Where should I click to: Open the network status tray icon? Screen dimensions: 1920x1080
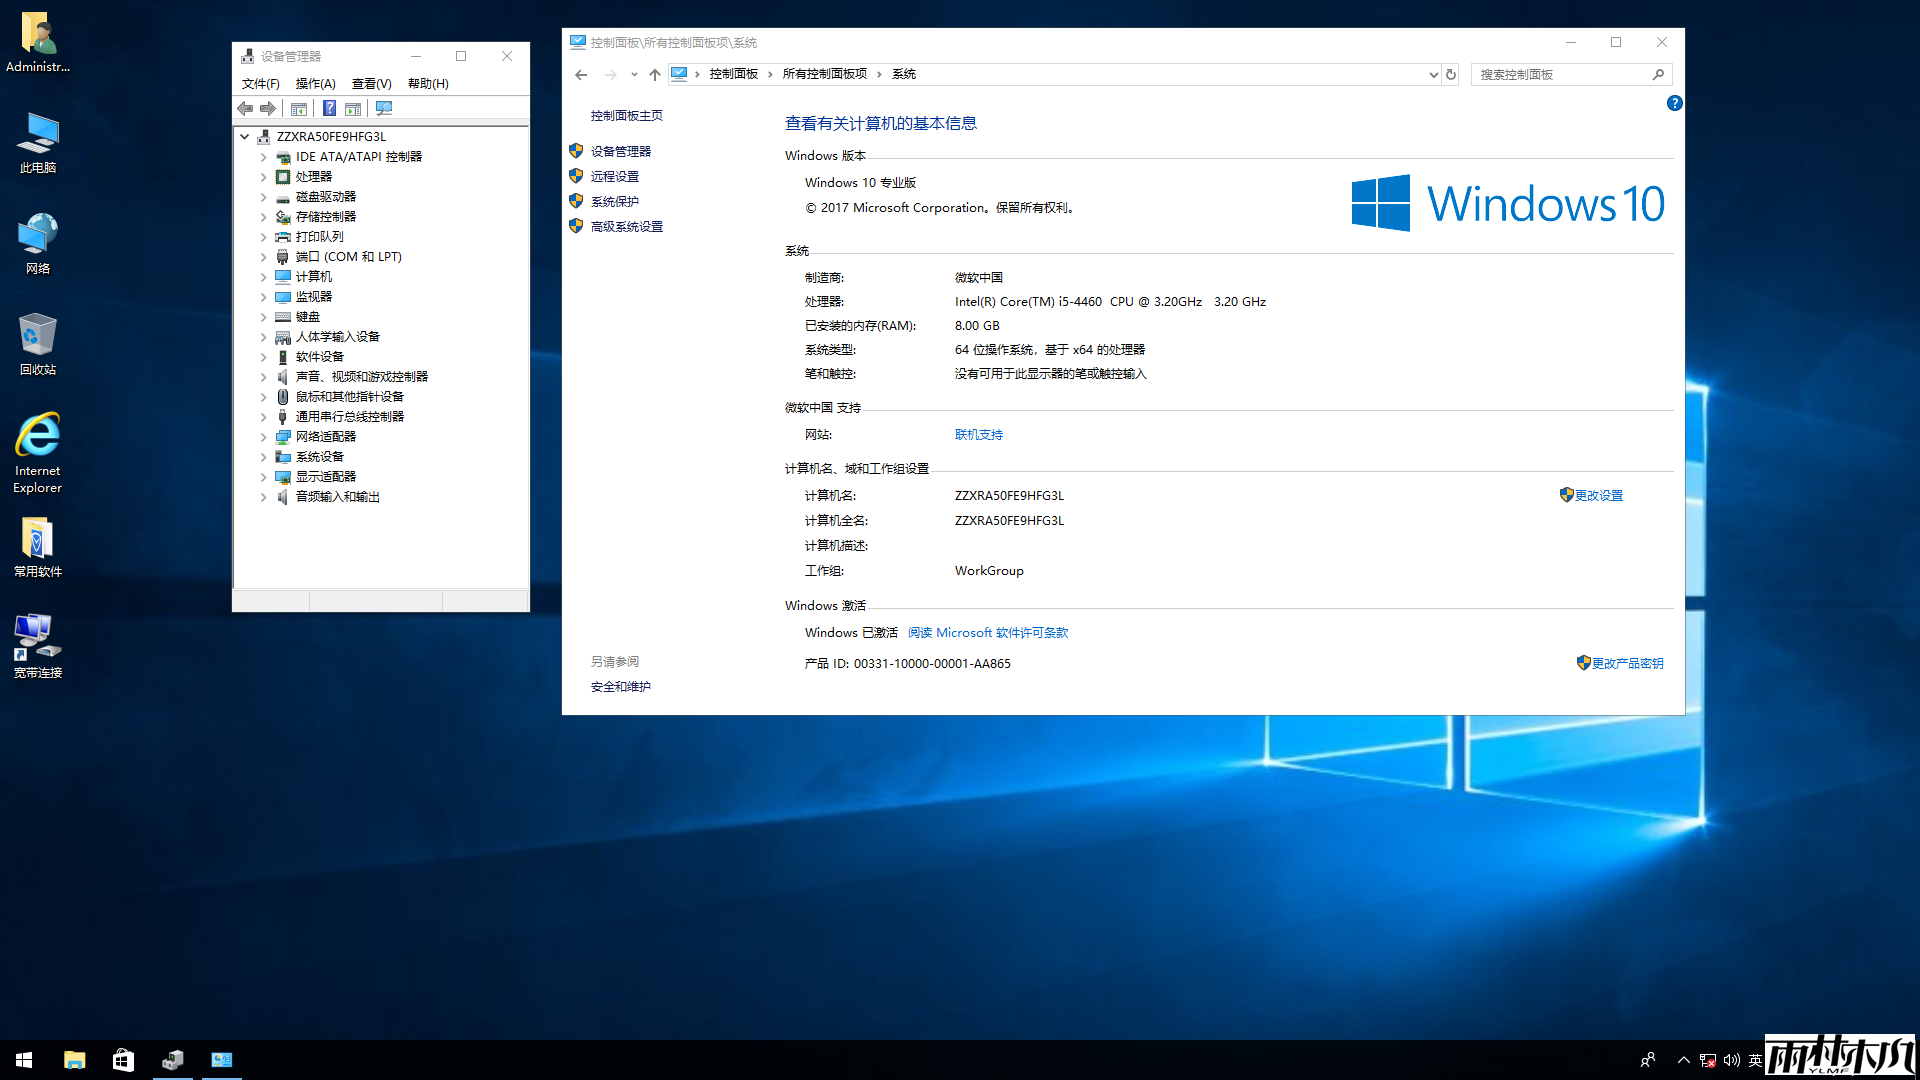pyautogui.click(x=1706, y=1059)
